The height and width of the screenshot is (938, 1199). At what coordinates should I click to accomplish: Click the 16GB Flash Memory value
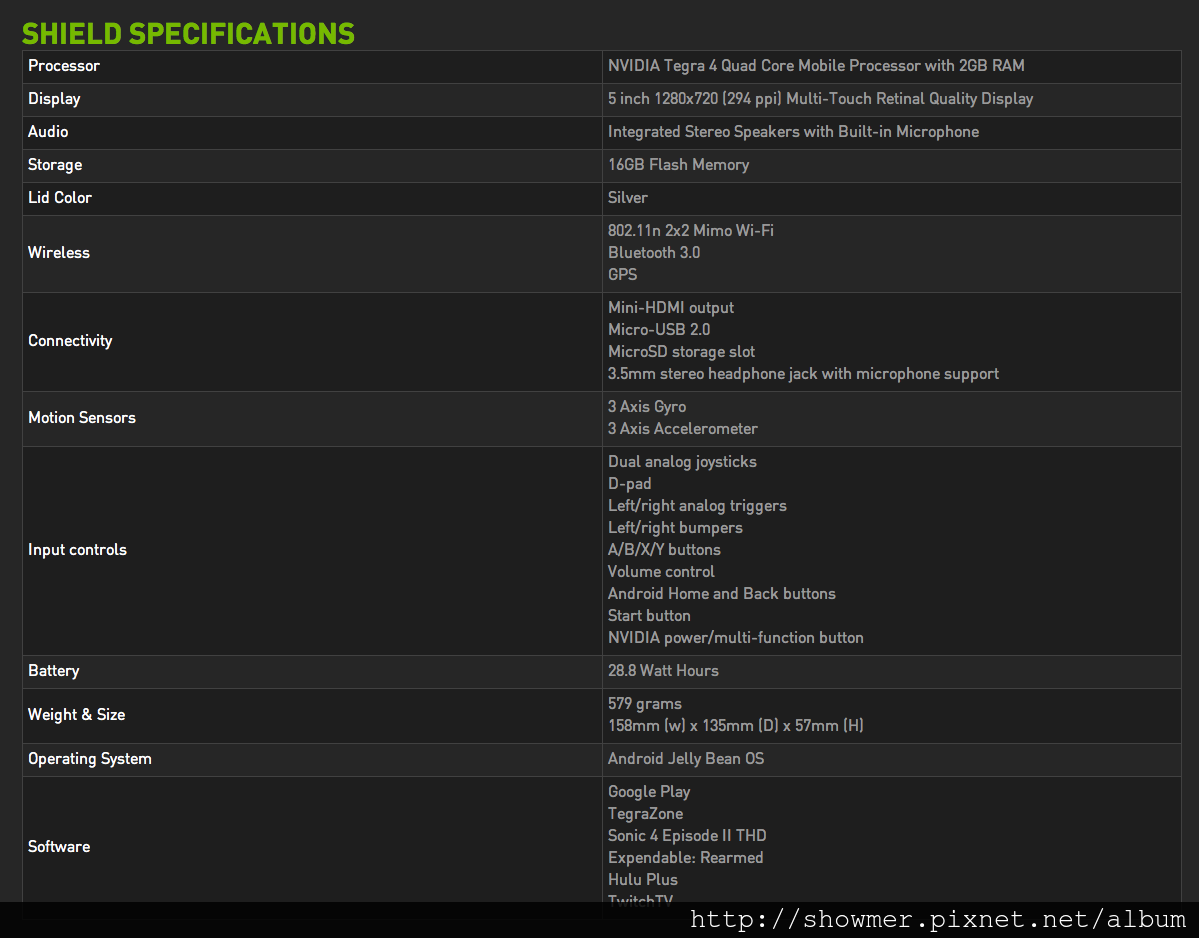(x=678, y=165)
